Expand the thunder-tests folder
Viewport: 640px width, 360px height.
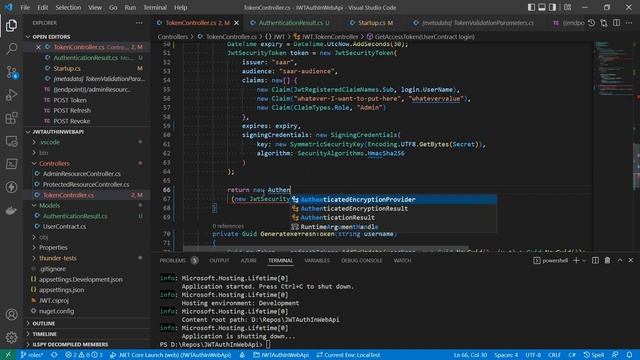(58, 258)
